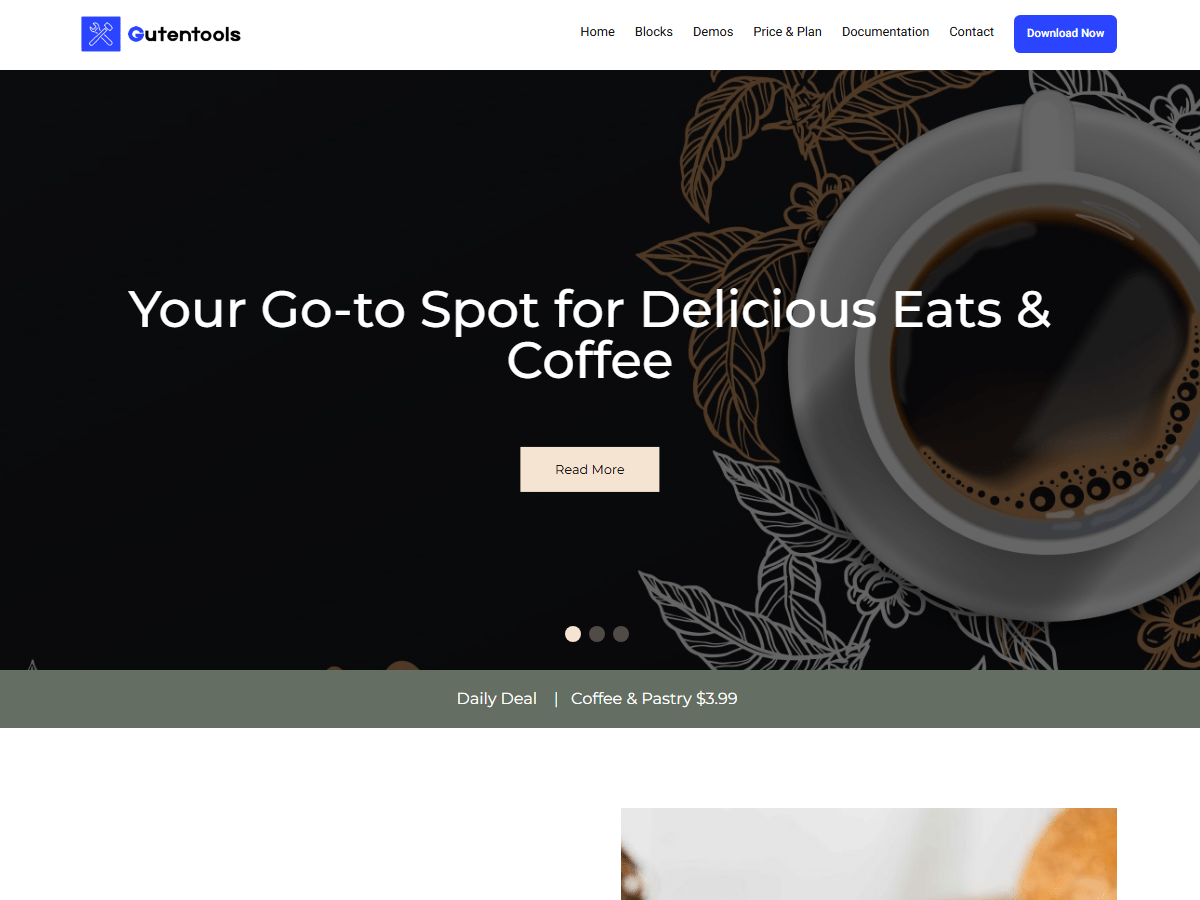The image size is (1200, 900).
Task: Click the Daily Deal label
Action: 497,699
